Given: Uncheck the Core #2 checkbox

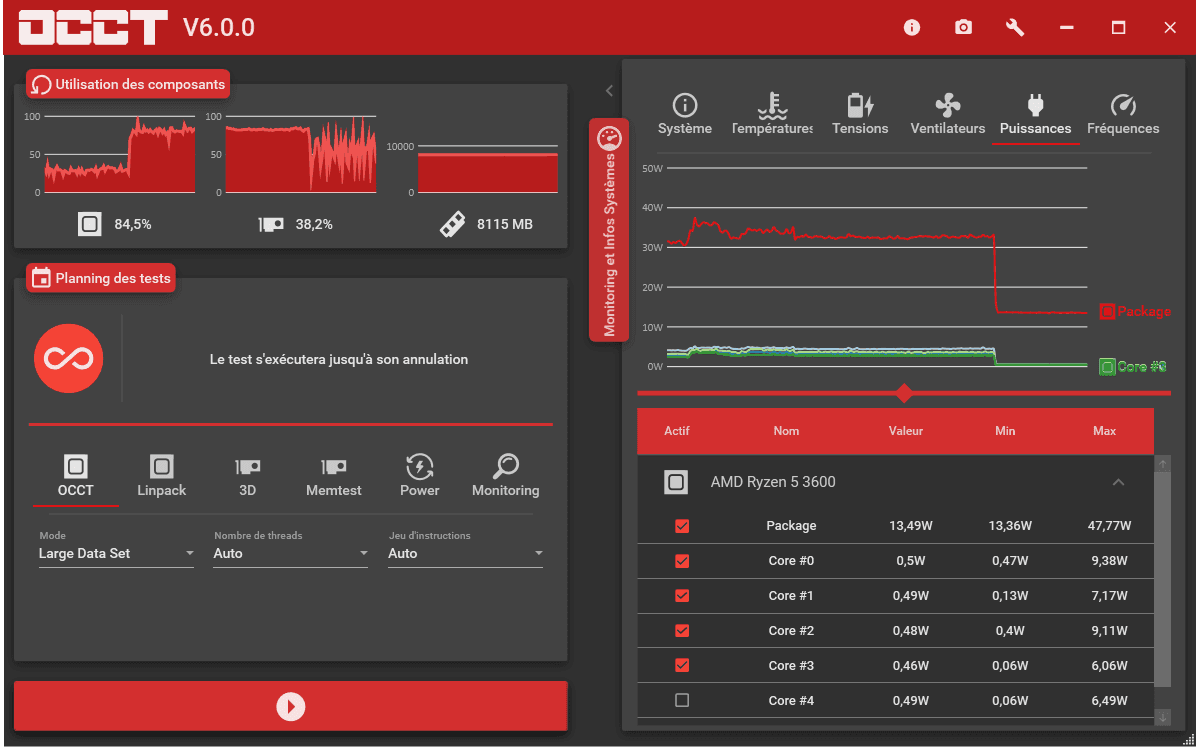Looking at the screenshot, I should tap(682, 631).
